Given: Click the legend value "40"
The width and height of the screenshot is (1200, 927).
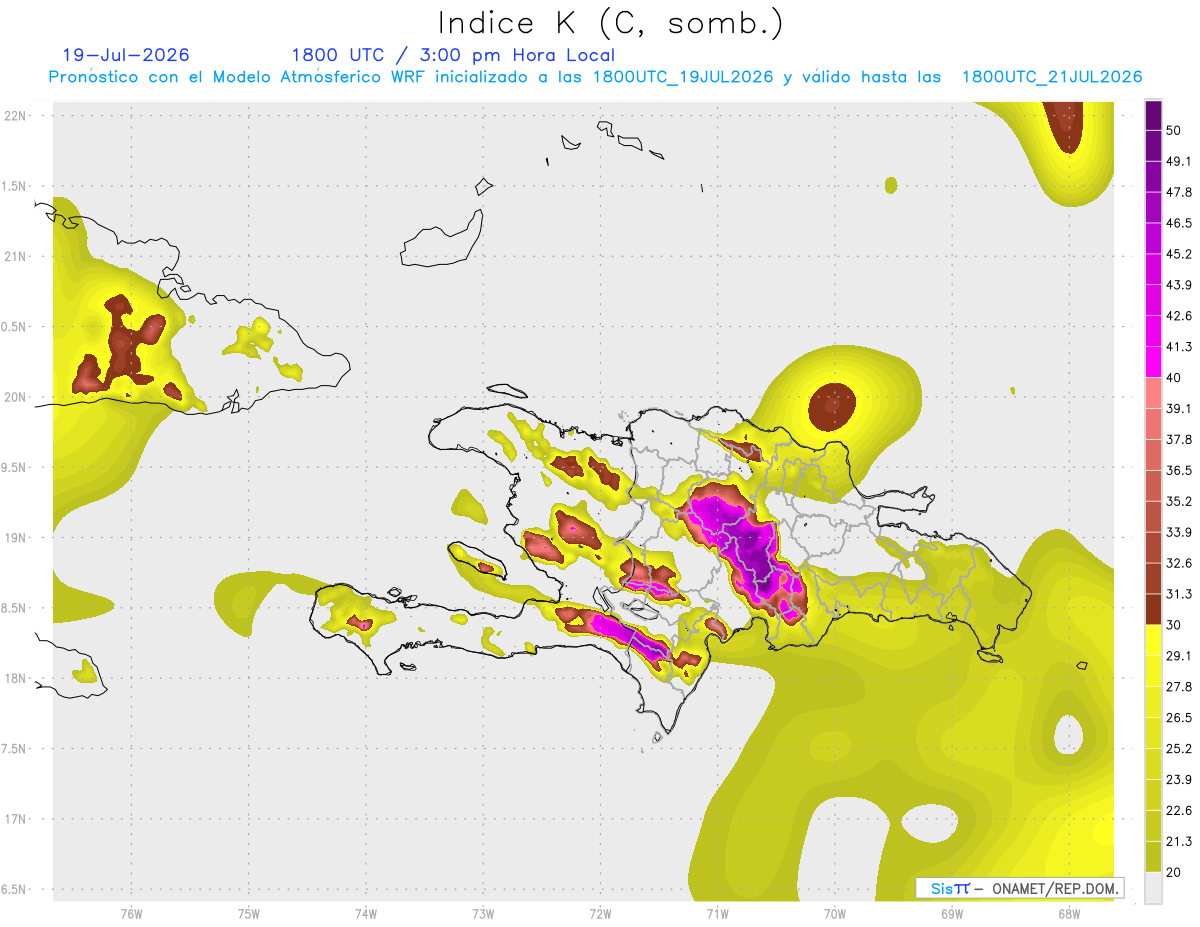Looking at the screenshot, I should (x=1174, y=378).
